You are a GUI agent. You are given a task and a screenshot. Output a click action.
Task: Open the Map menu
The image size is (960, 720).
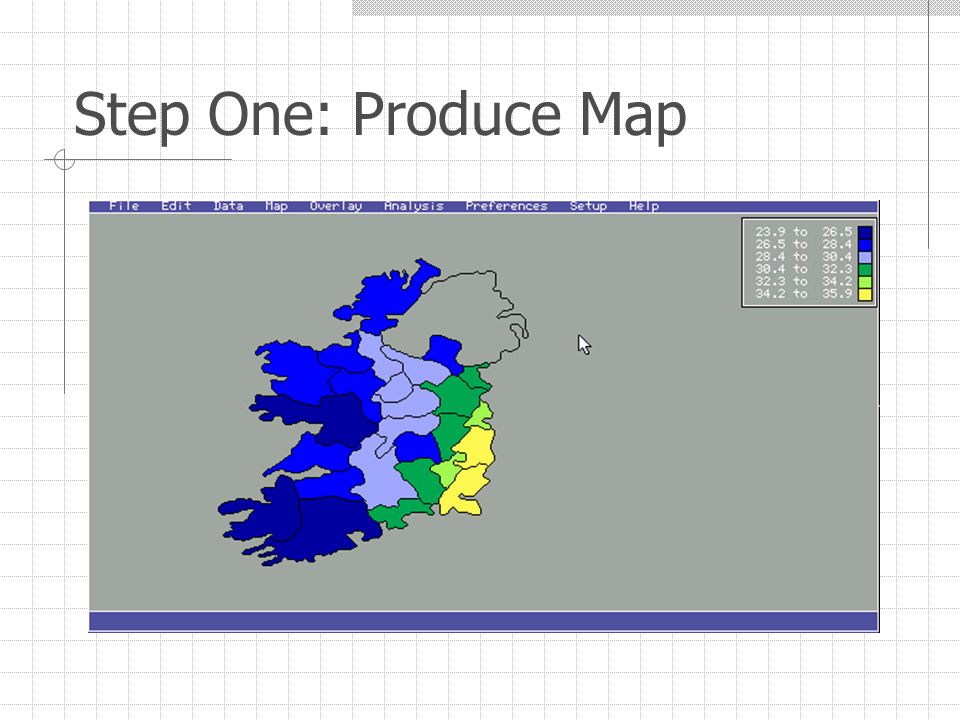277,206
